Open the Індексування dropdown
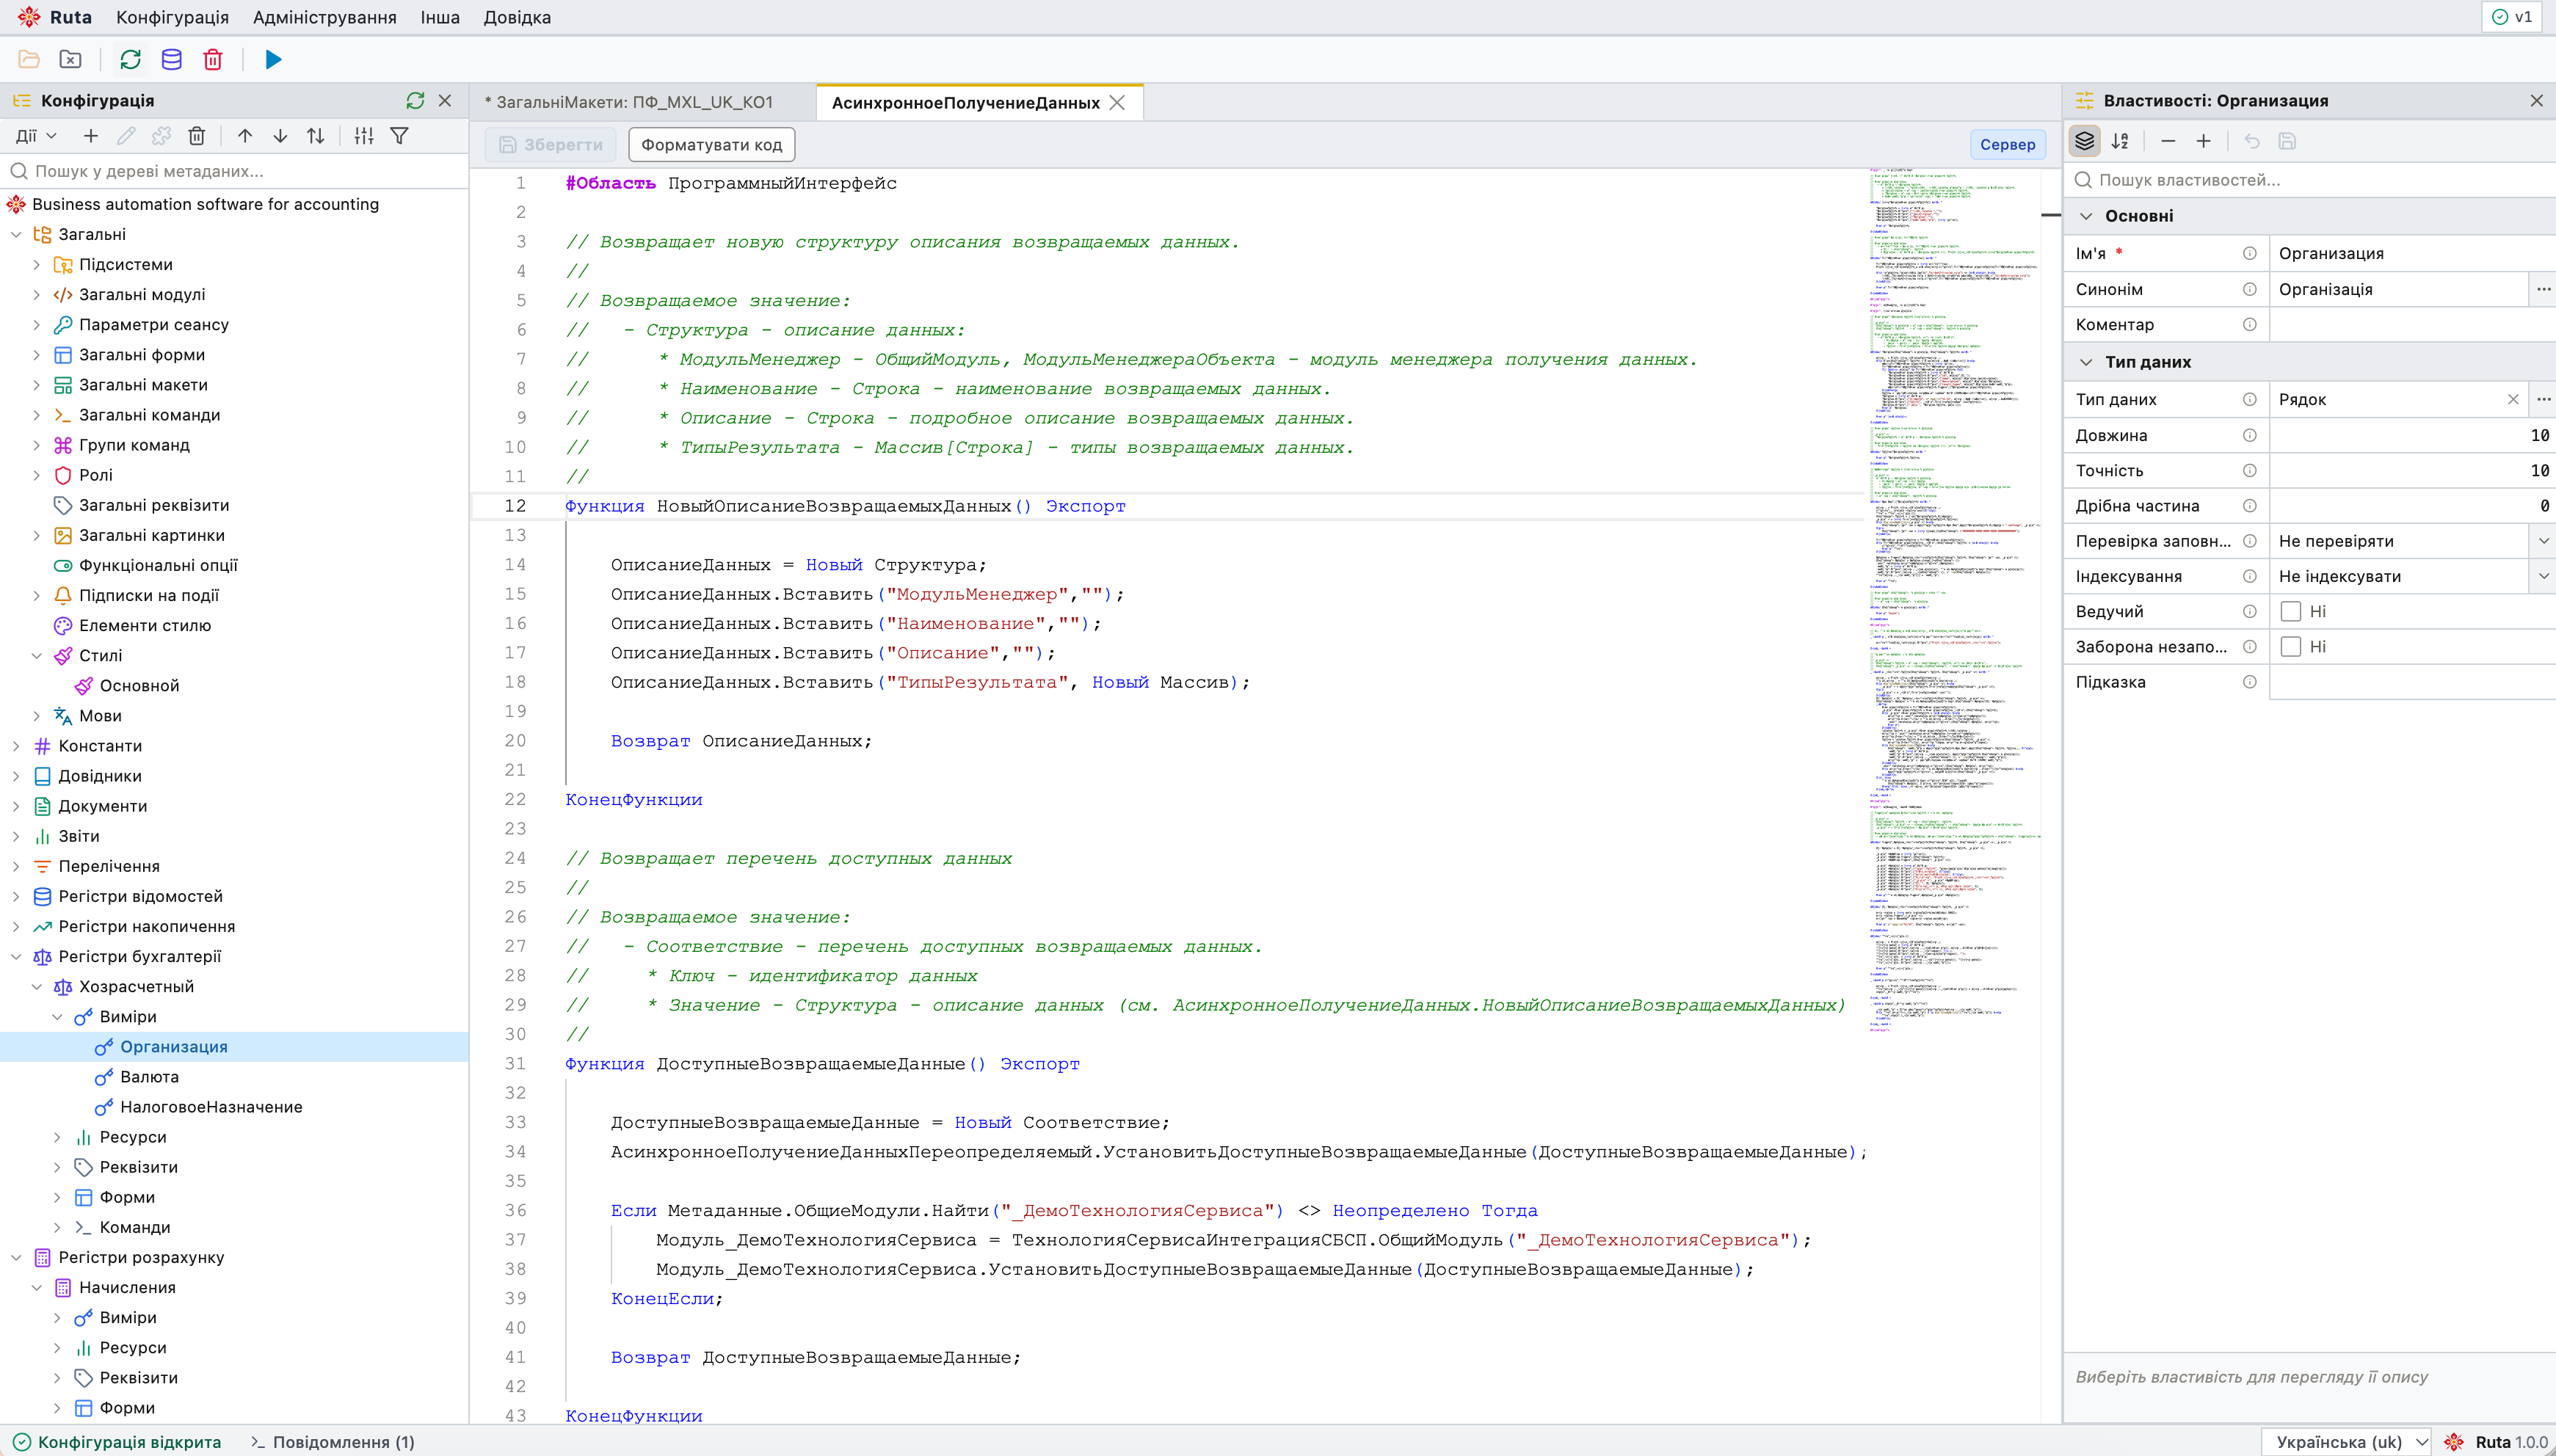Screen dimensions: 2556x1456 (2543, 576)
